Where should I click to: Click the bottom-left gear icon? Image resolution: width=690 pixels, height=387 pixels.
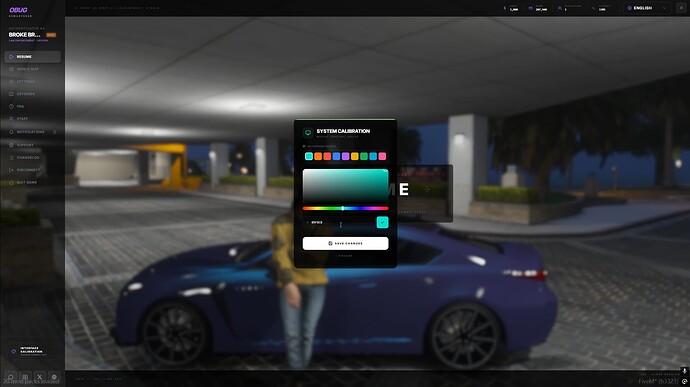tap(54, 377)
